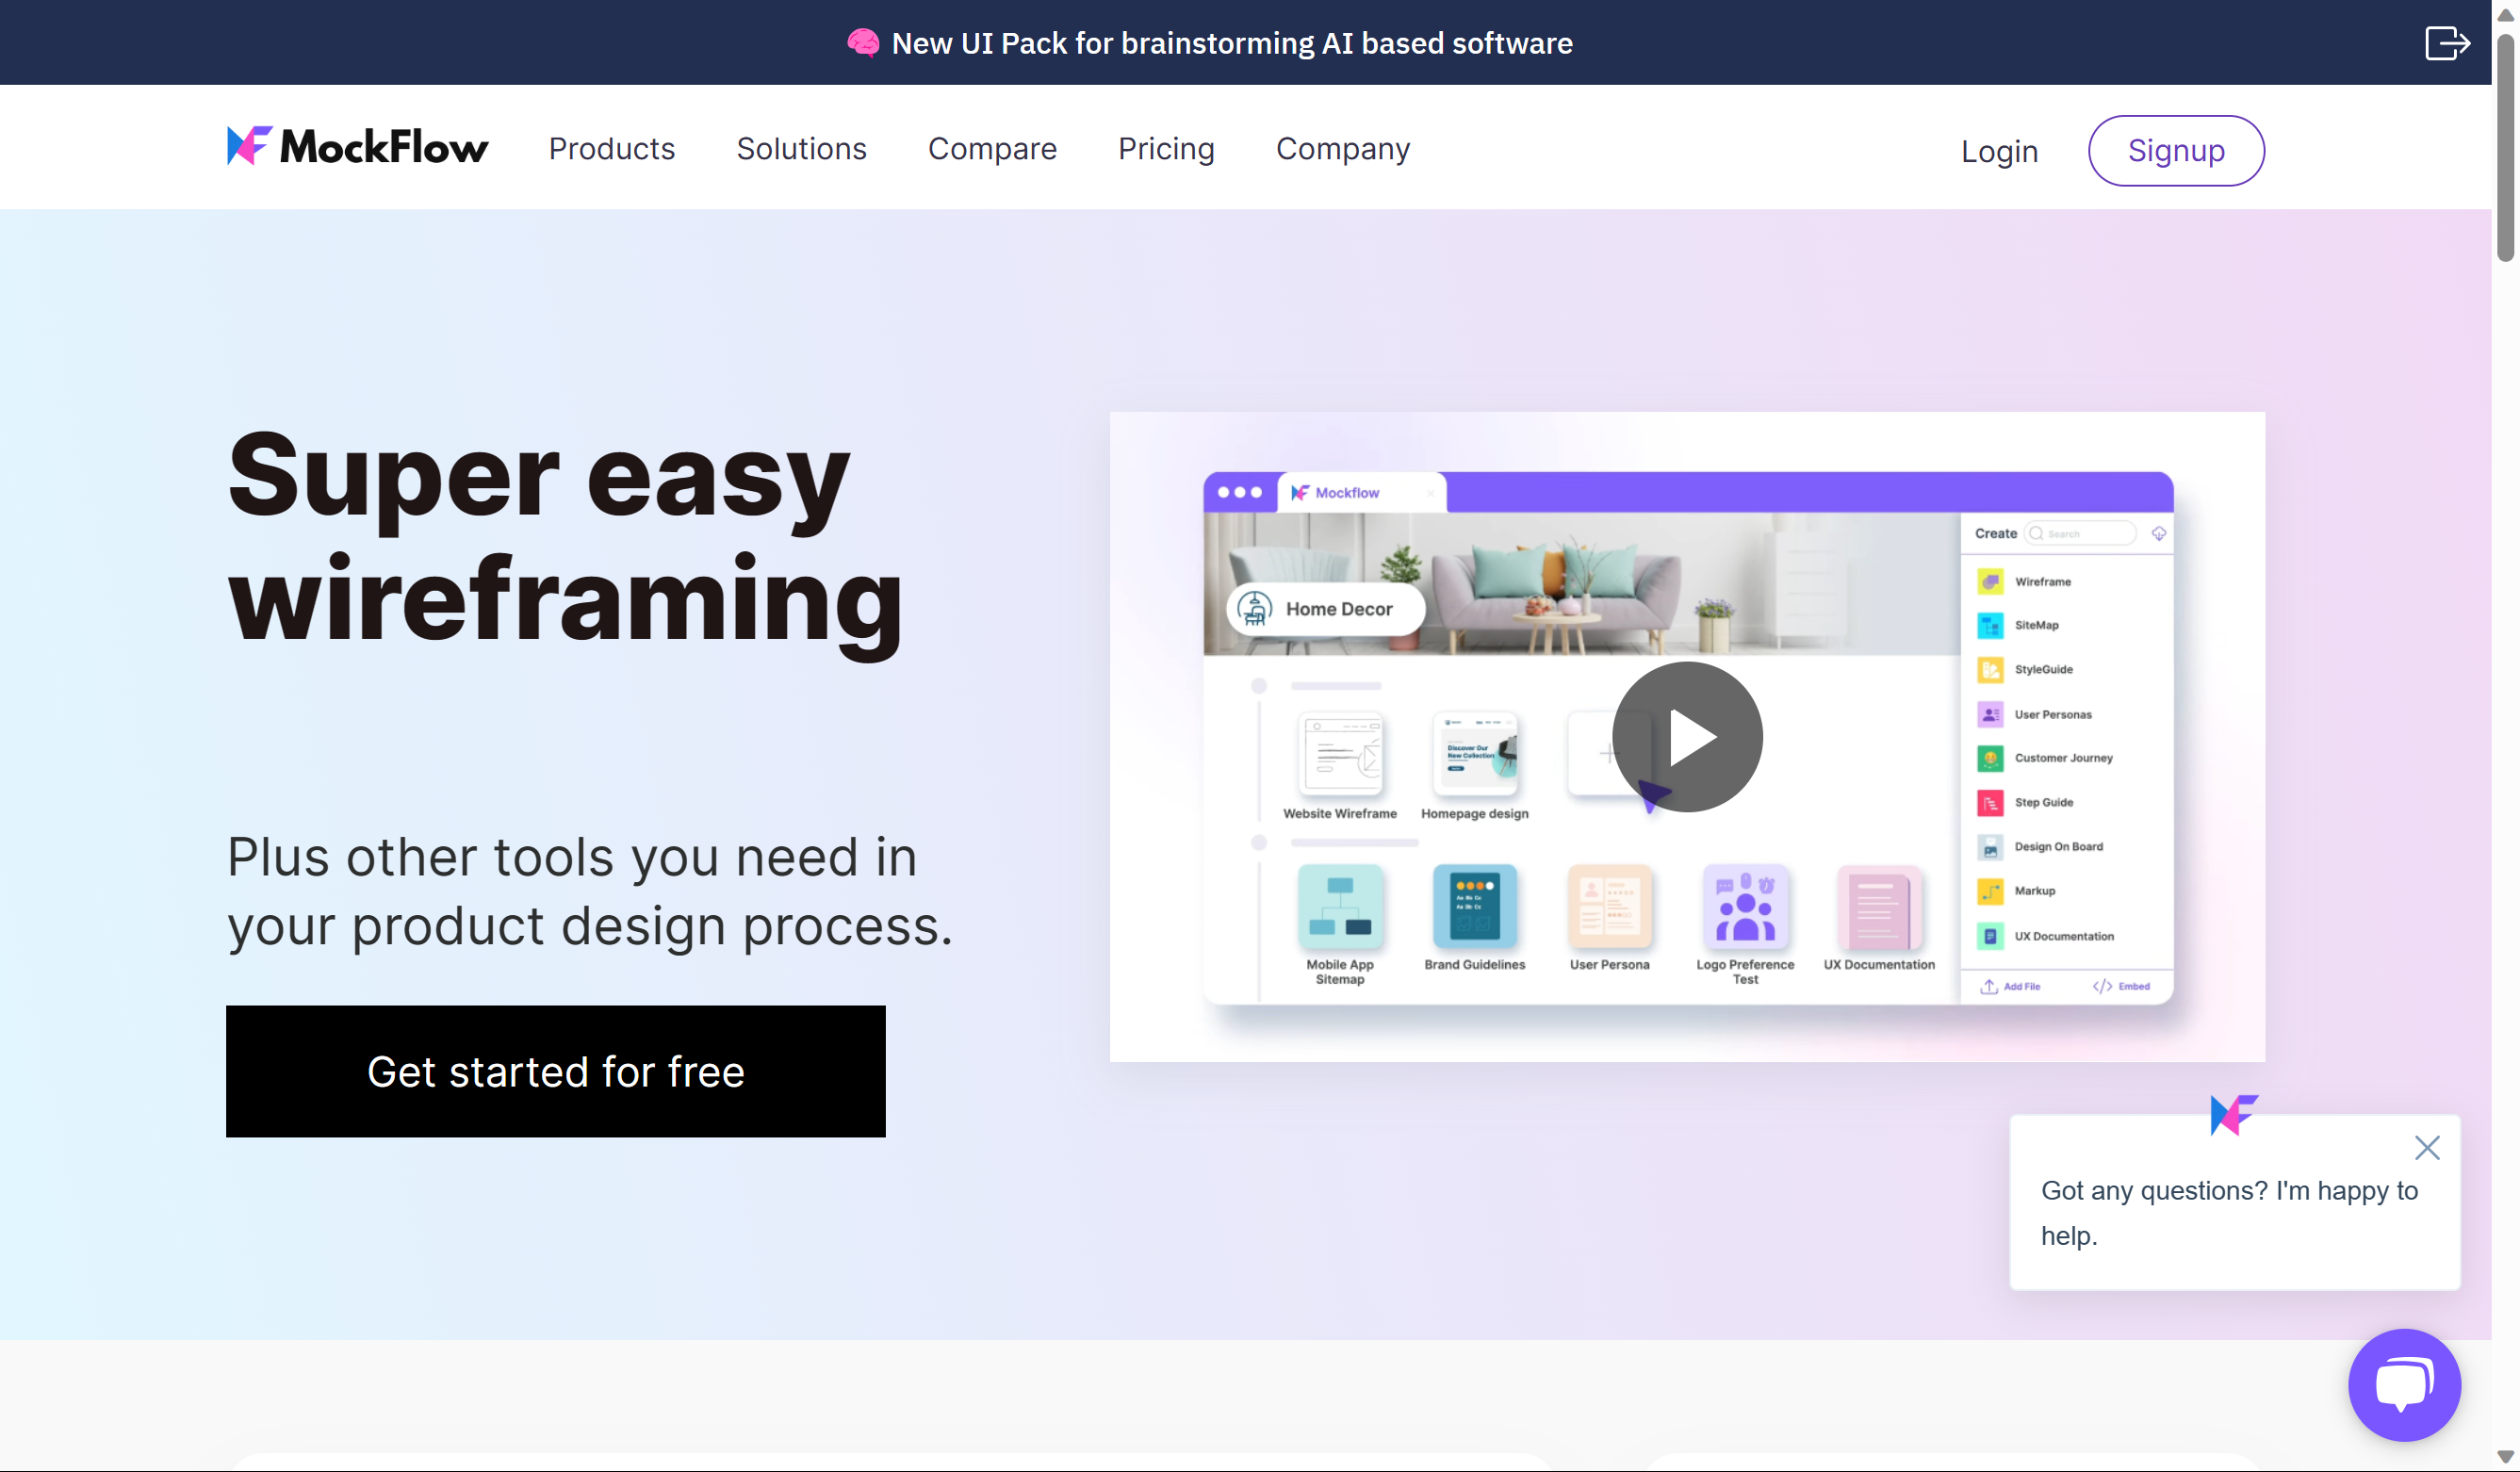Image resolution: width=2520 pixels, height=1472 pixels.
Task: Click the chat message "Got any questions?"
Action: coord(2229,1213)
